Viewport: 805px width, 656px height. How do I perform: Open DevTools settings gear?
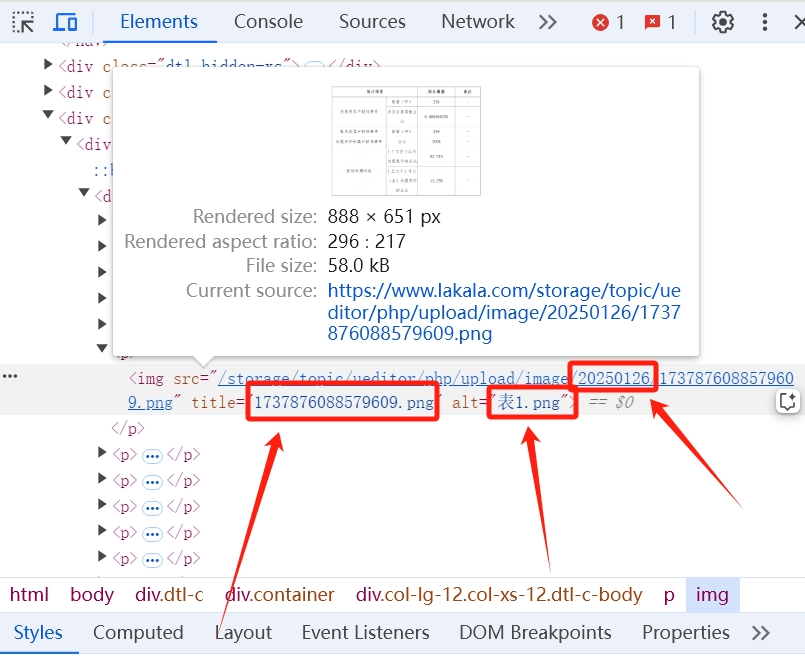tap(722, 22)
